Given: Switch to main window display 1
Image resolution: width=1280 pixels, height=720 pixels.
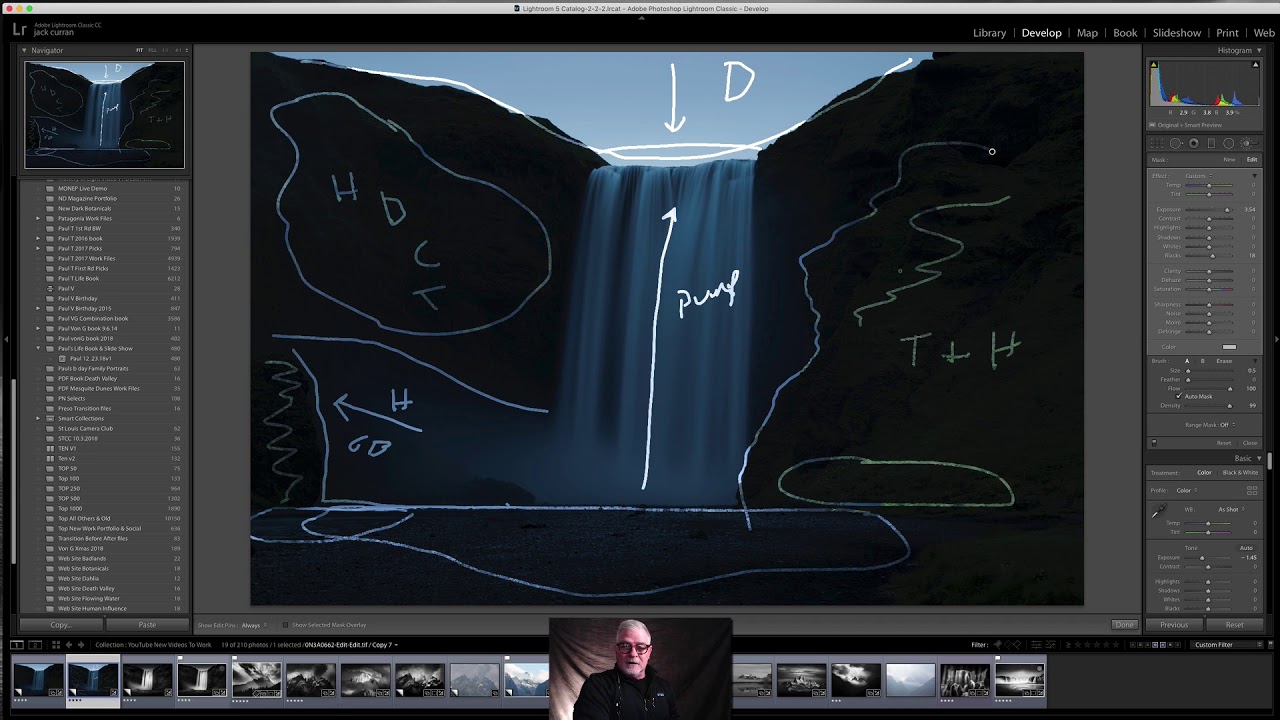Looking at the screenshot, I should (x=18, y=645).
